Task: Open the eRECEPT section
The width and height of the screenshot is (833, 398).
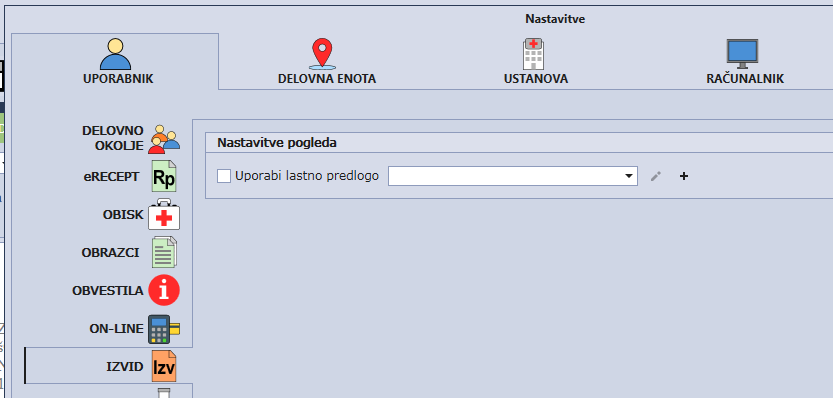Action: point(111,176)
